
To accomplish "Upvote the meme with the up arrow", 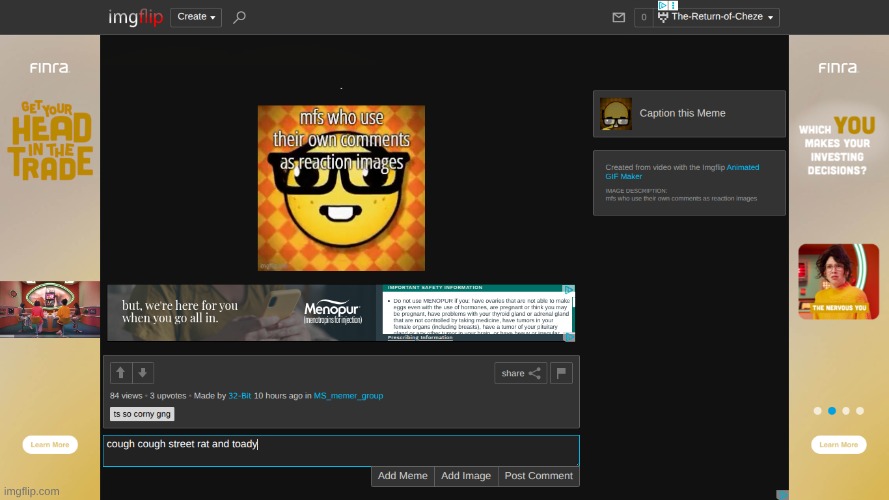I will (x=121, y=373).
